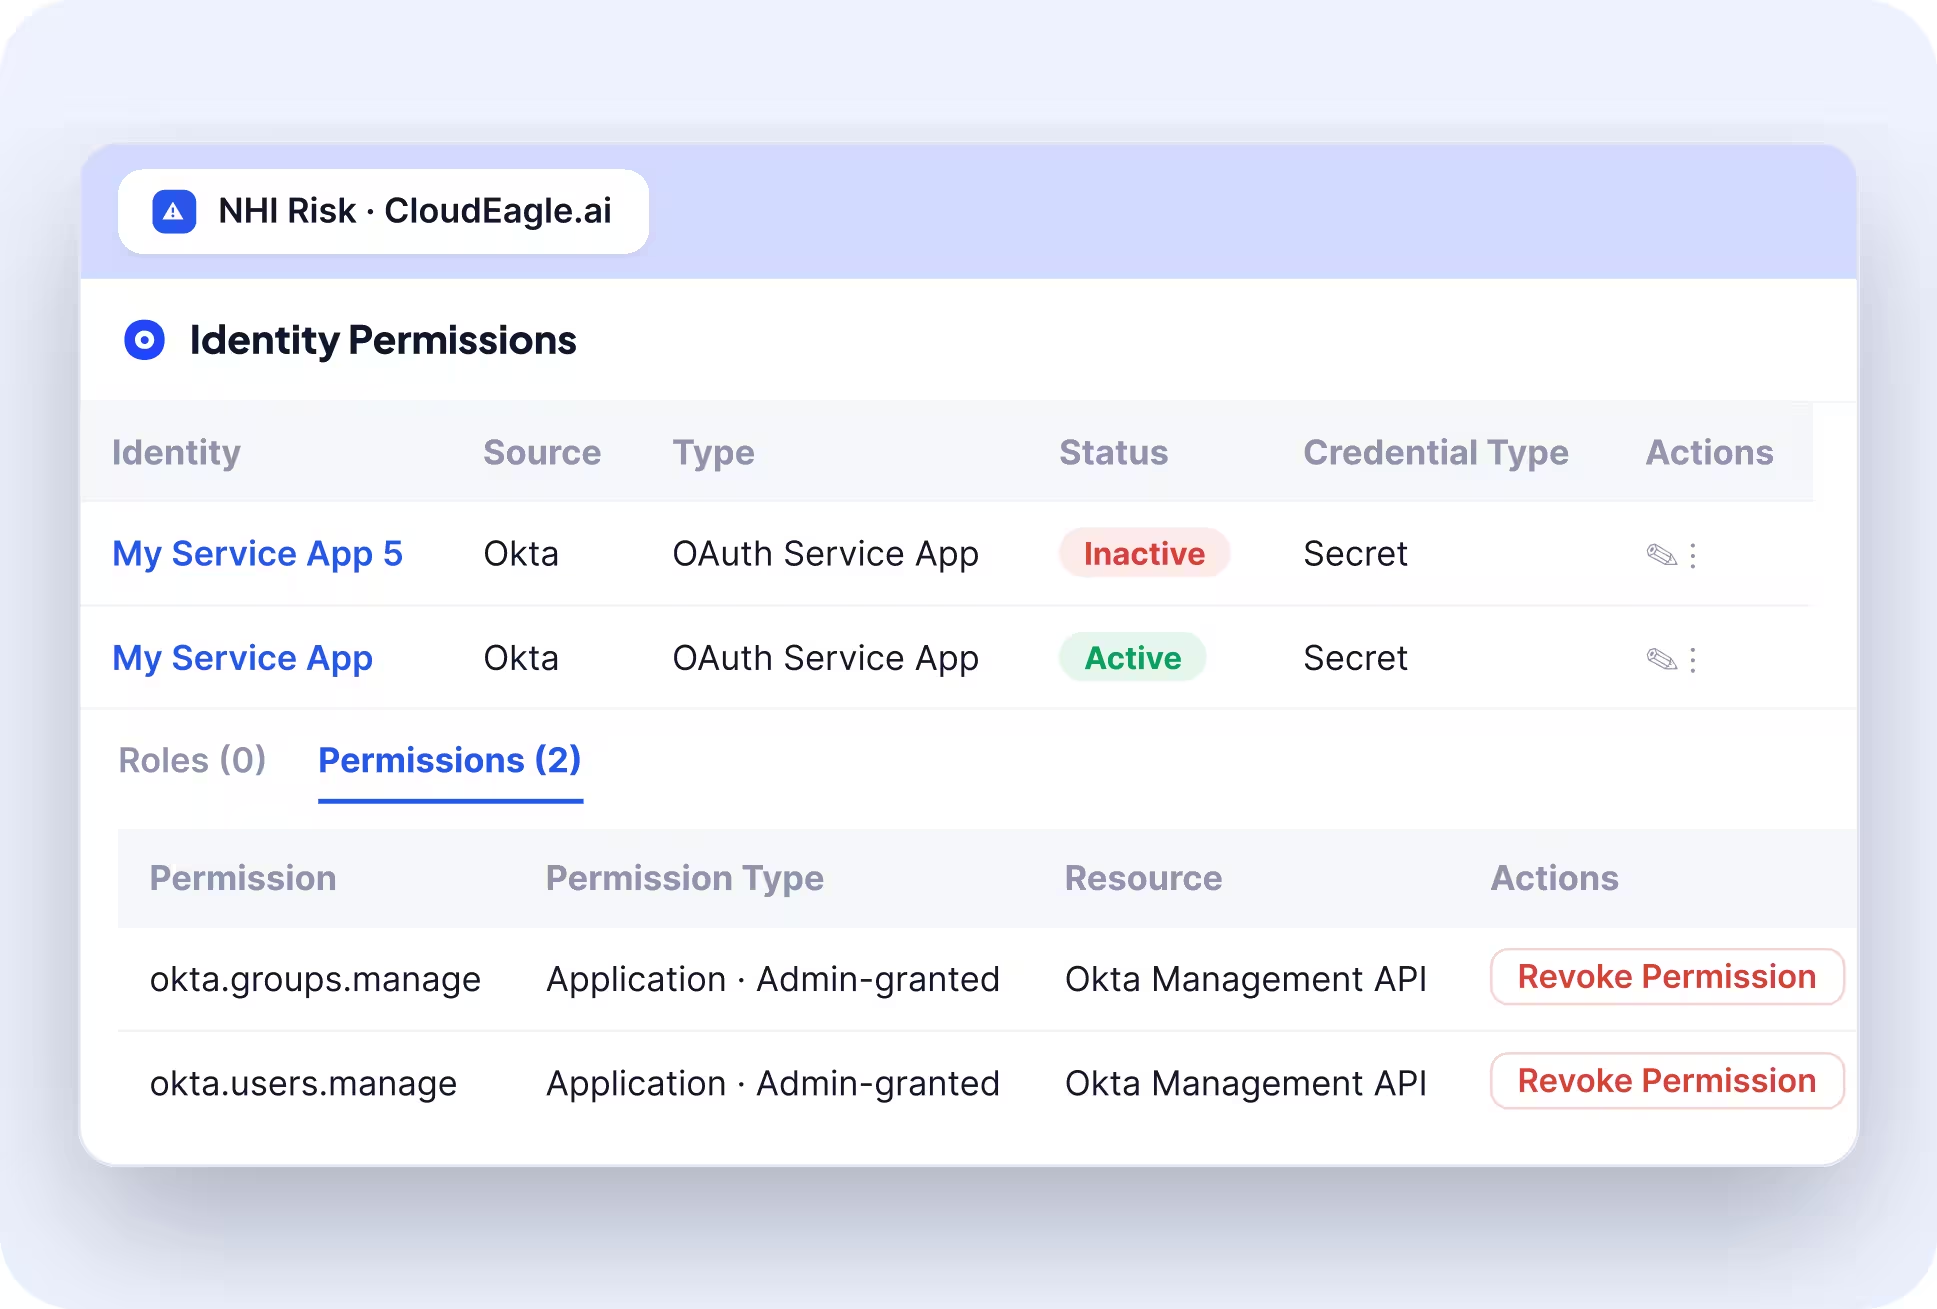Edit the My Service App 5 row
The image size is (1937, 1309).
1661,555
